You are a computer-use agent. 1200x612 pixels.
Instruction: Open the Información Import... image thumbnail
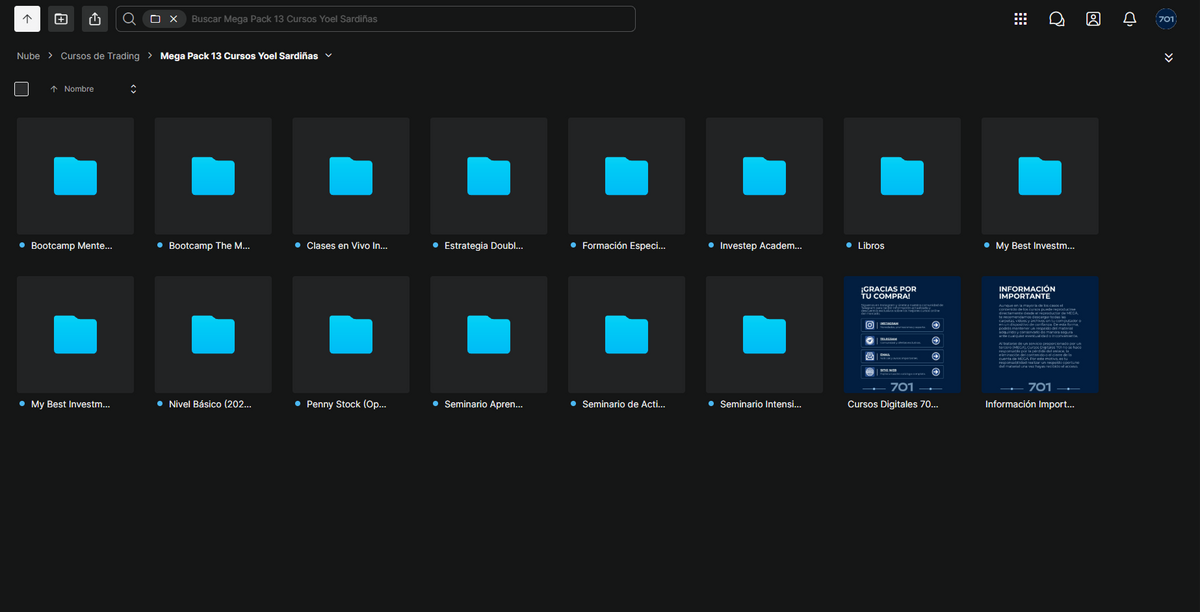1040,335
